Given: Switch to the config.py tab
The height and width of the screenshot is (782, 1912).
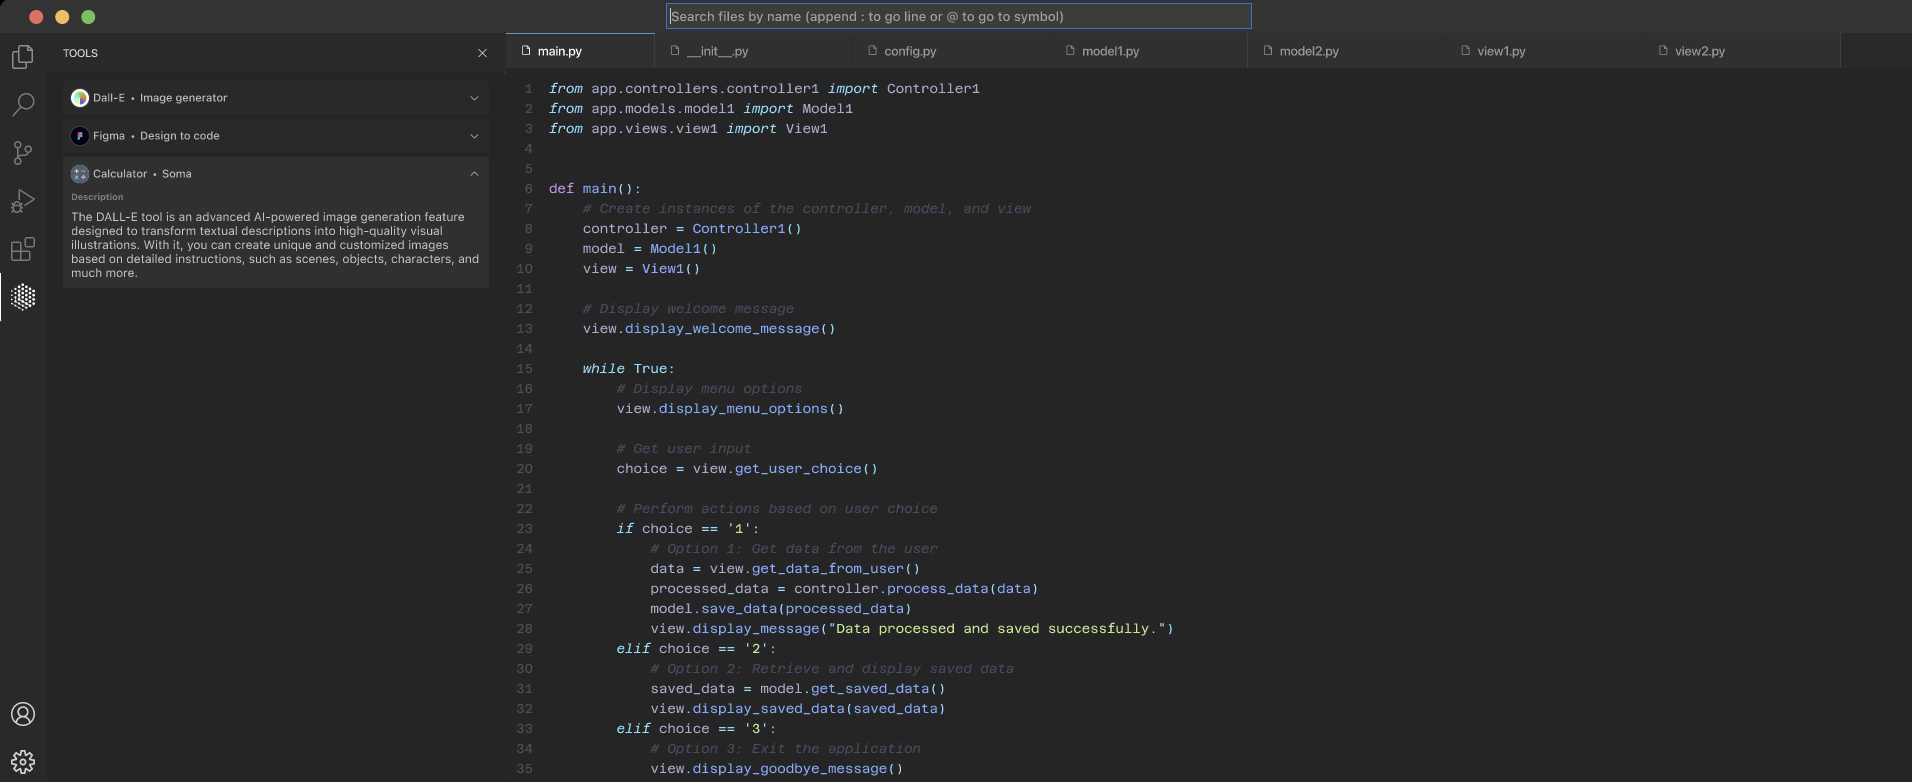Looking at the screenshot, I should pos(910,51).
